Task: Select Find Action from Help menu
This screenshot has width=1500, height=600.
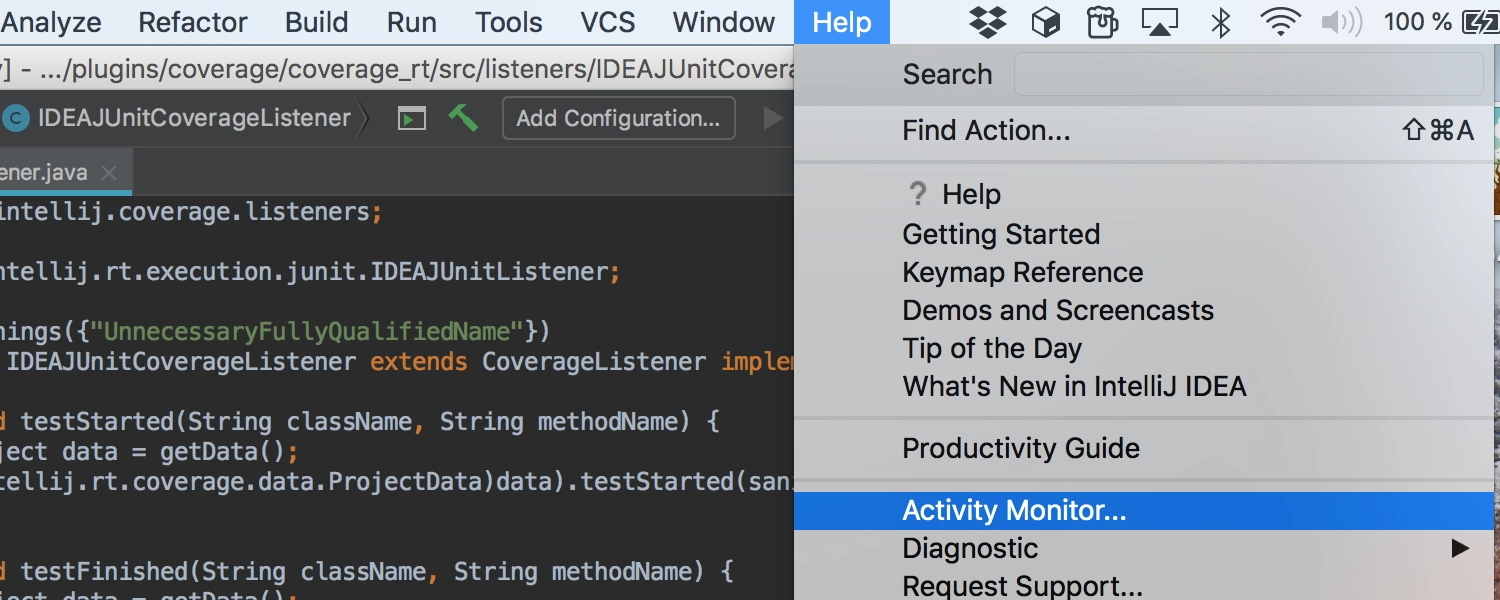Action: coord(1144,130)
